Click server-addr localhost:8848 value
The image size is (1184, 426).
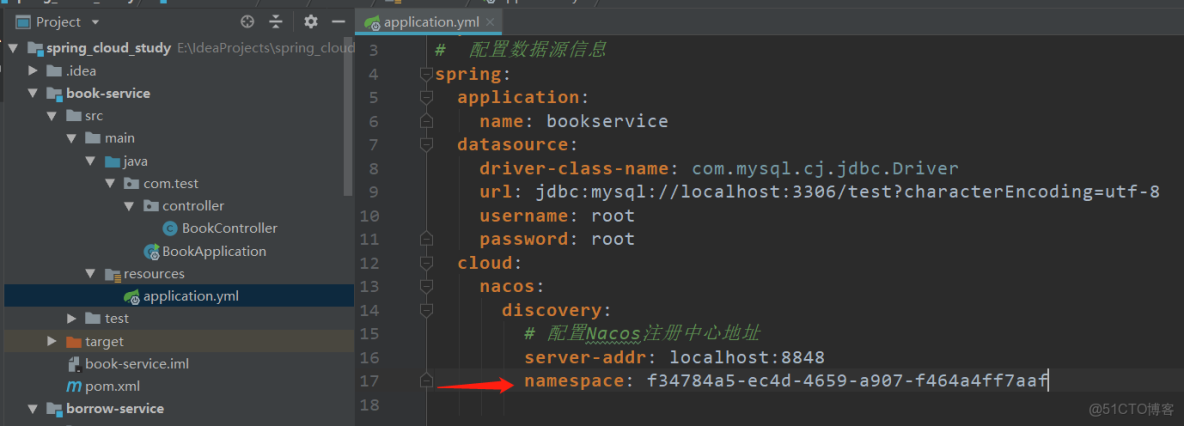coord(748,357)
